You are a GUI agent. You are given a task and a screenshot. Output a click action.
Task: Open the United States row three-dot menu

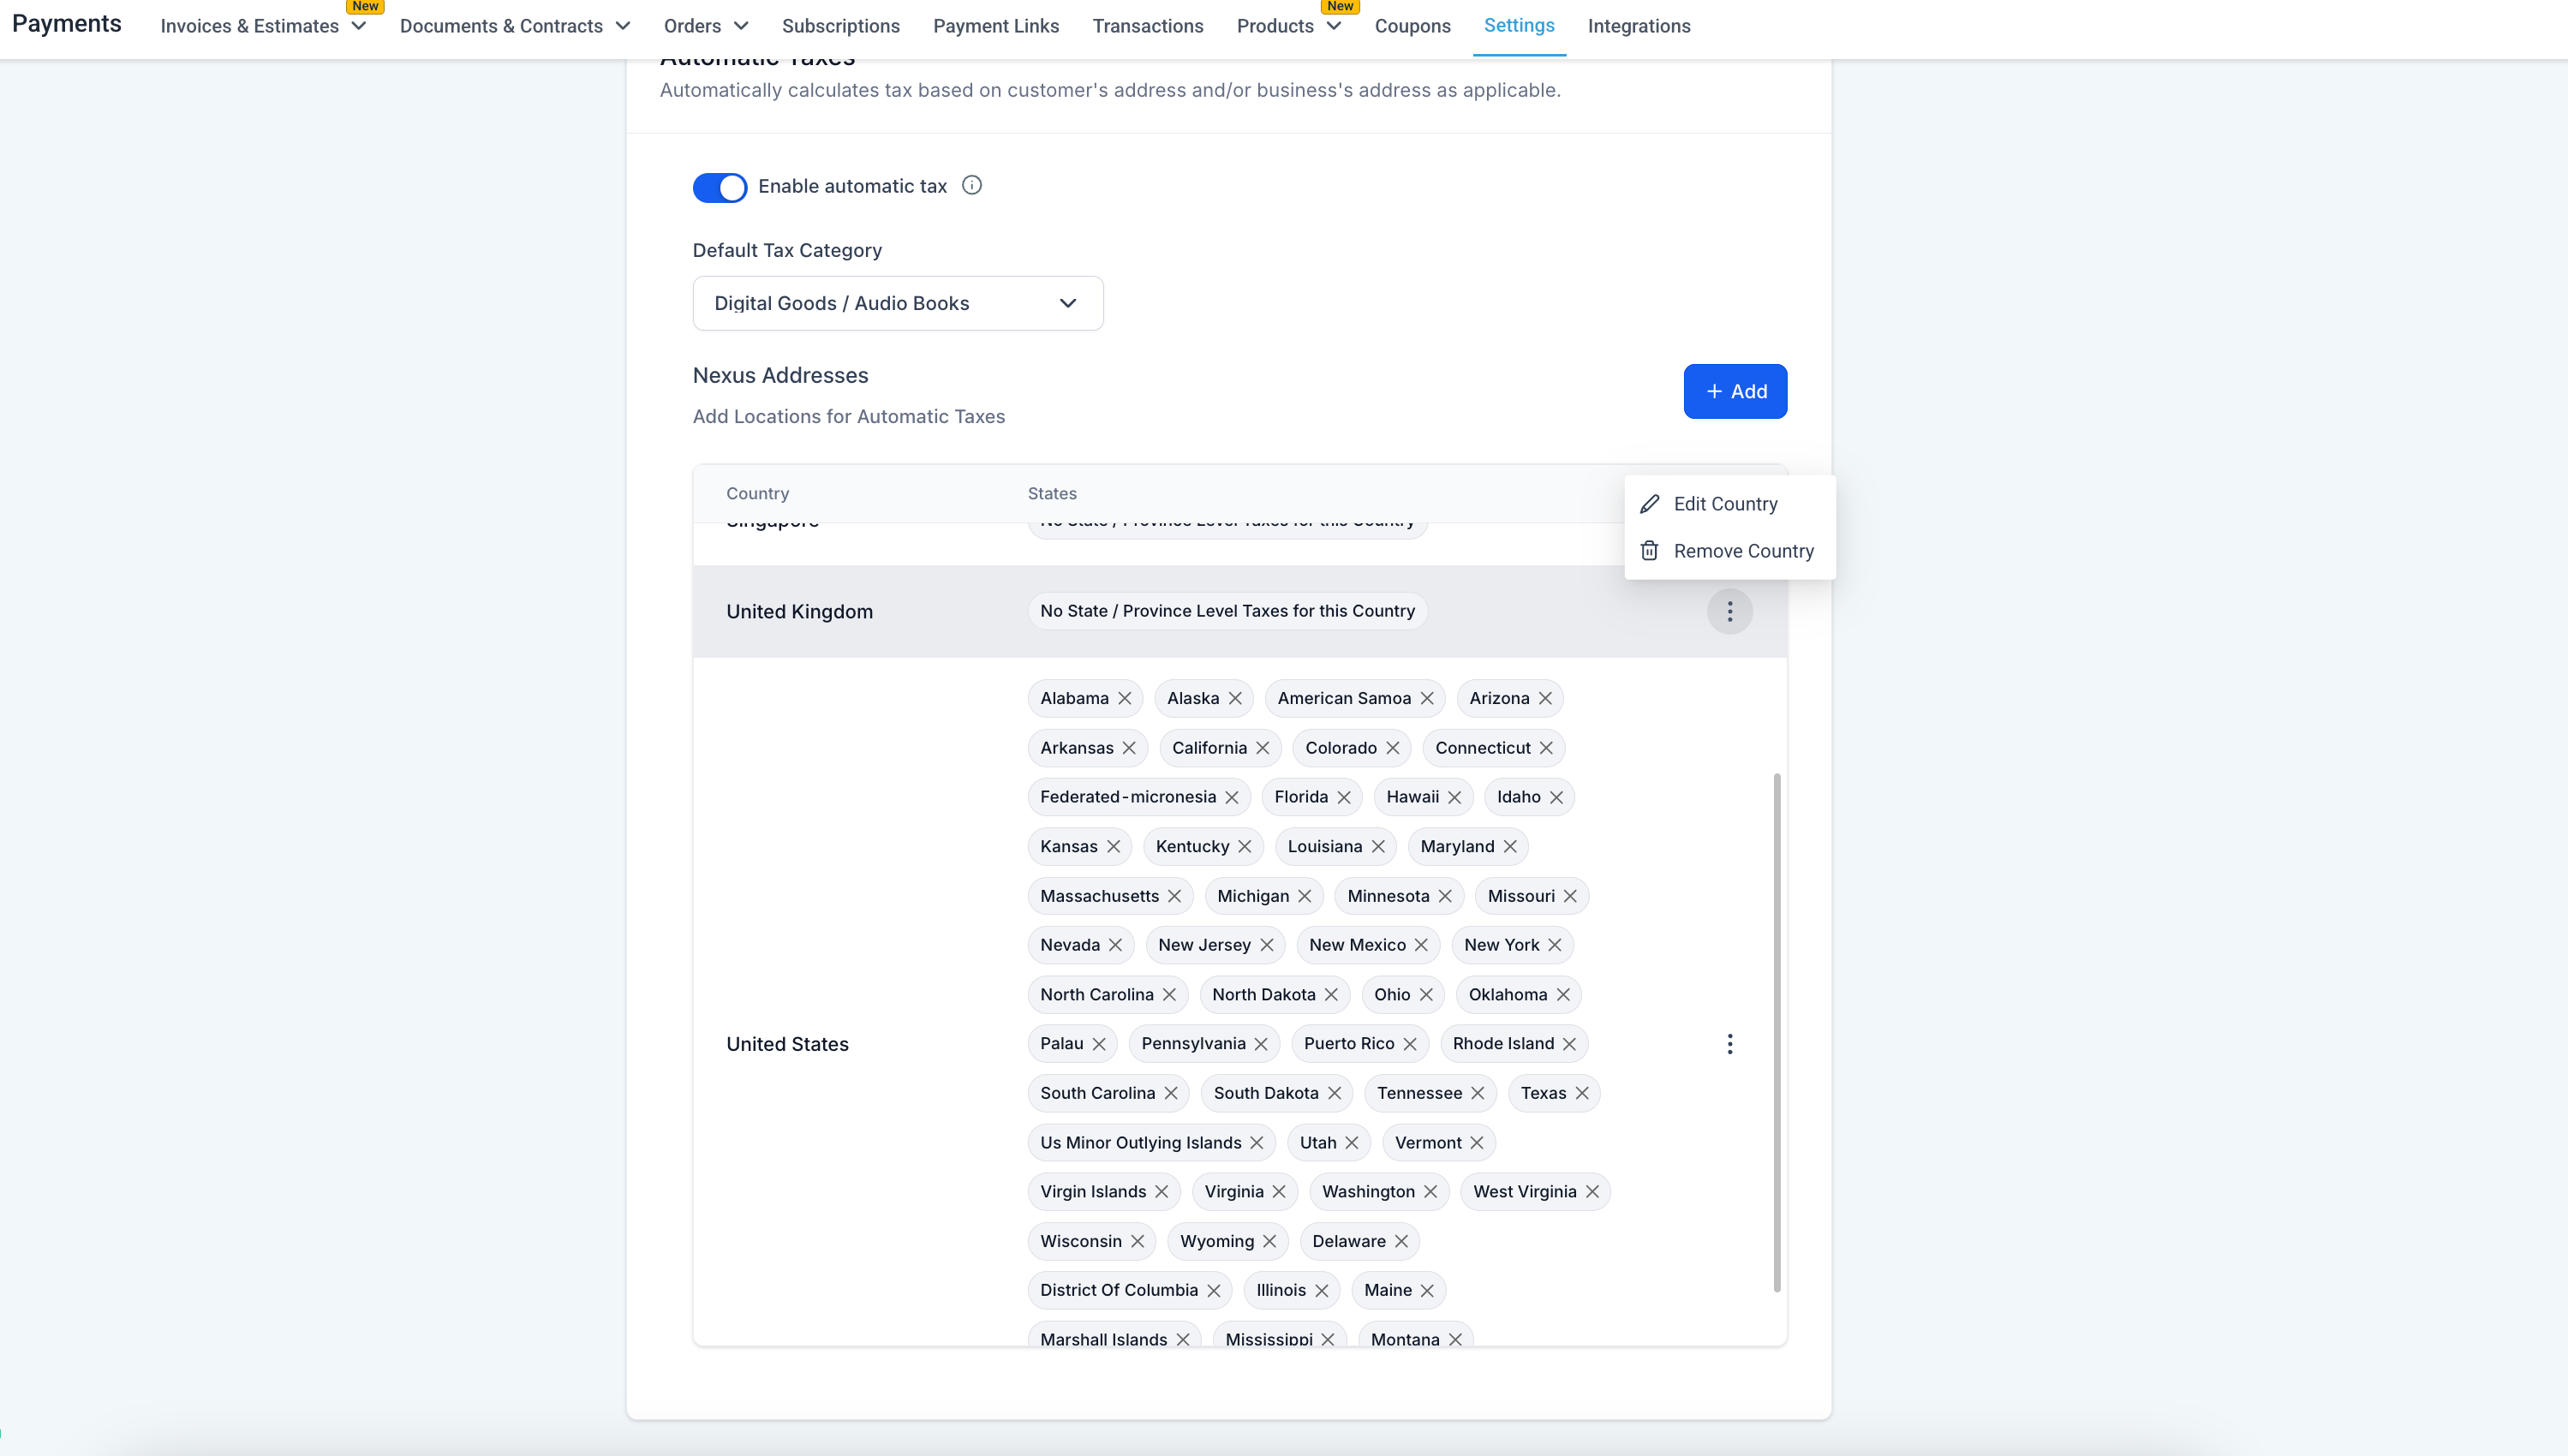point(1729,1044)
